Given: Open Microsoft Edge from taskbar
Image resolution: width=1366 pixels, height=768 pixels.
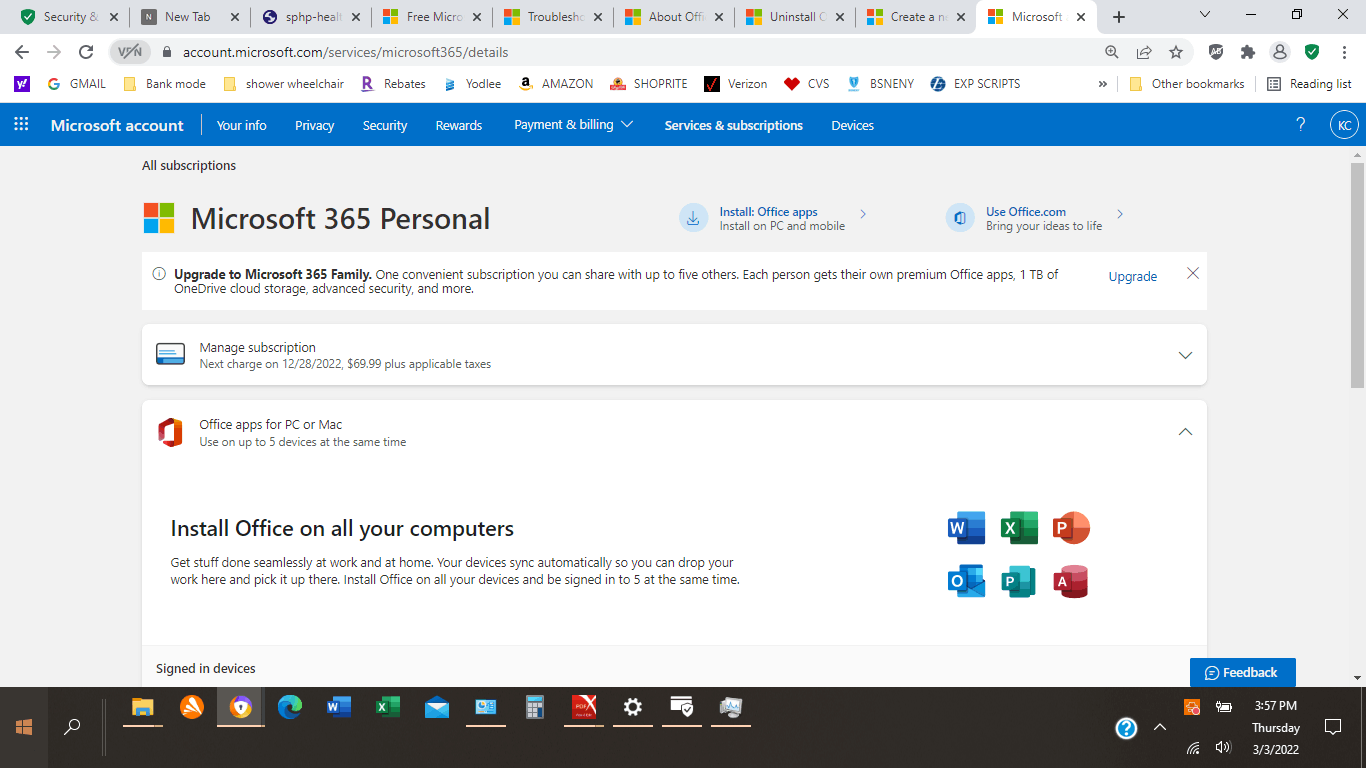Looking at the screenshot, I should click(x=290, y=708).
